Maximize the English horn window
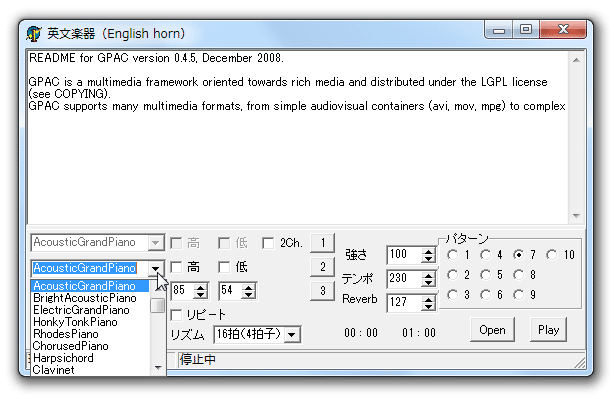The image size is (614, 399). pyautogui.click(x=526, y=30)
